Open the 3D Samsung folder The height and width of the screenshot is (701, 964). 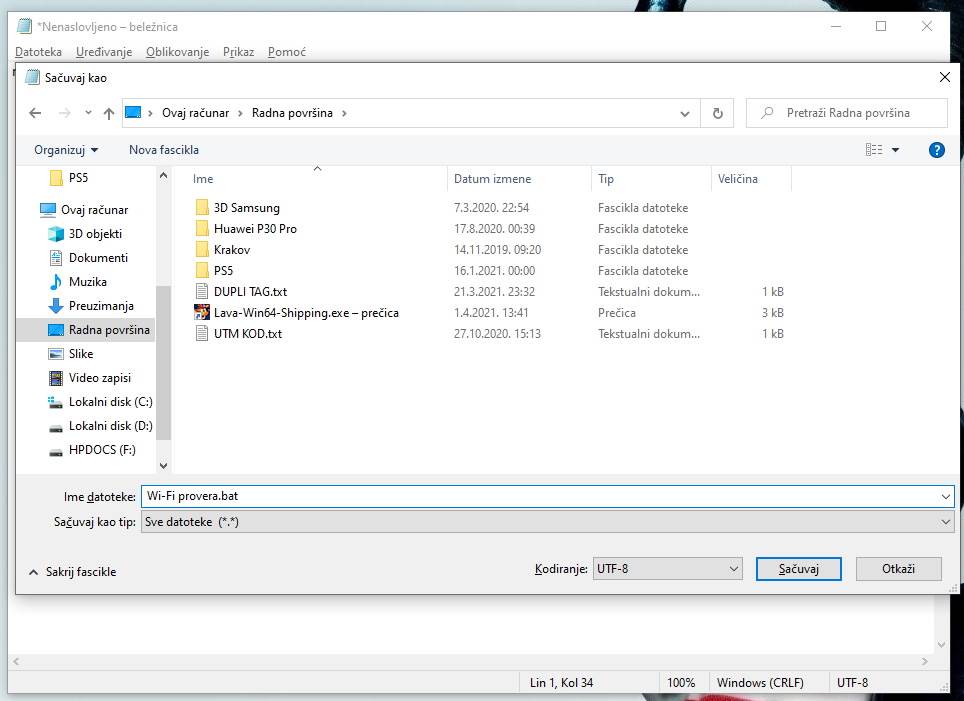(246, 208)
